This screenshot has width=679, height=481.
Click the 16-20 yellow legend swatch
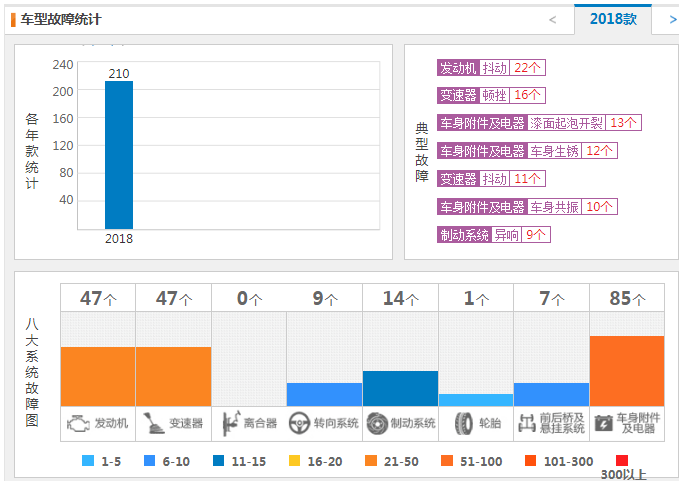(x=294, y=460)
